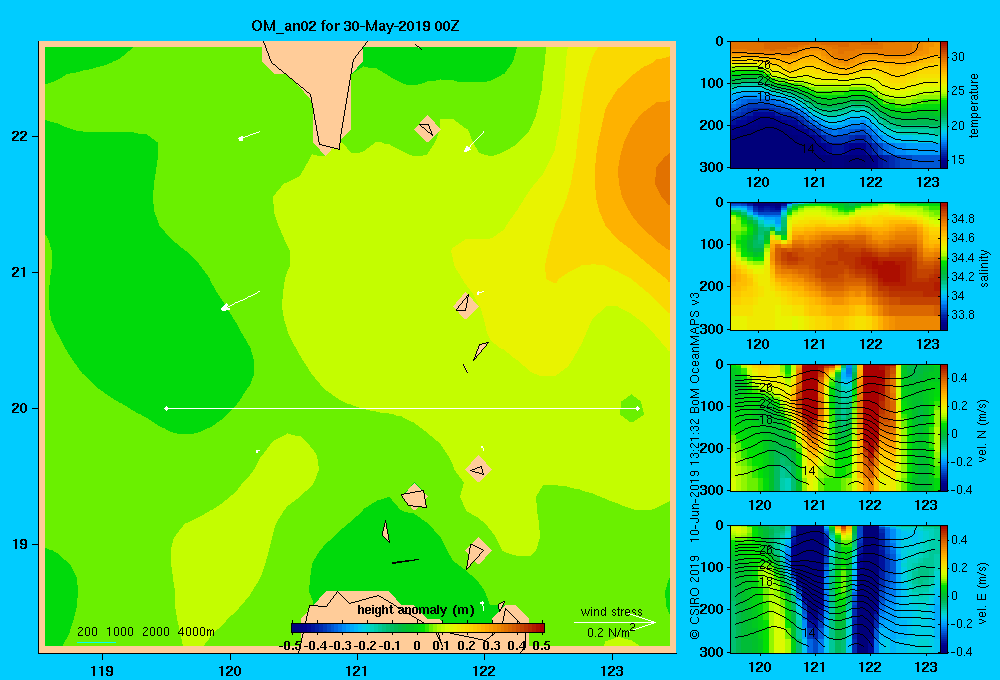The height and width of the screenshot is (680, 1000).
Task: Click longitude label 123 under main map
Action: [612, 671]
